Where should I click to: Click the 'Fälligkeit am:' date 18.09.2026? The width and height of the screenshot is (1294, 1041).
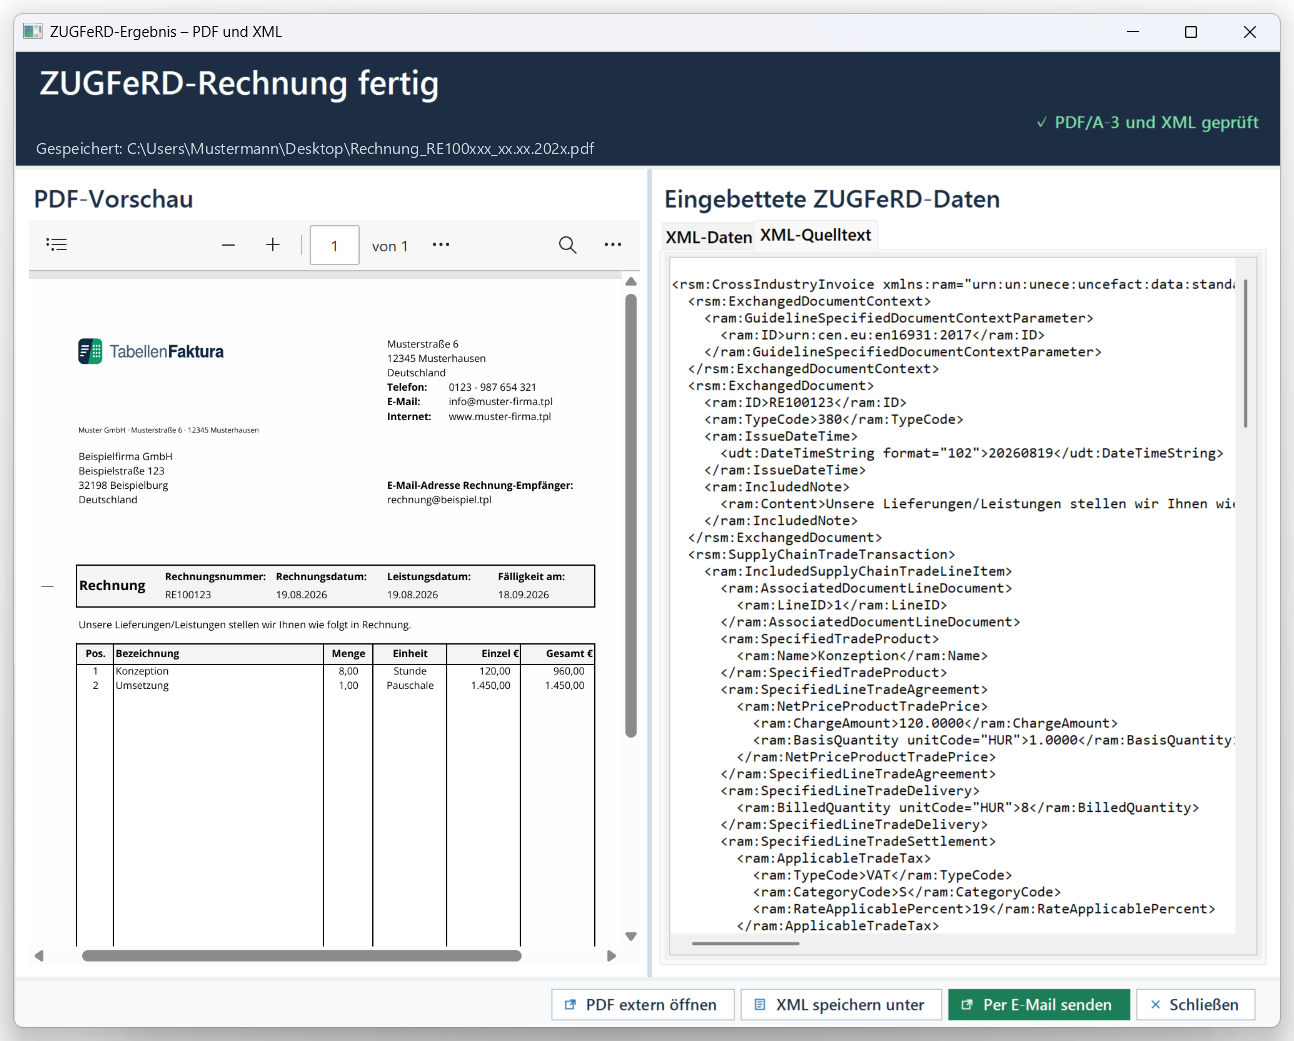pyautogui.click(x=523, y=595)
